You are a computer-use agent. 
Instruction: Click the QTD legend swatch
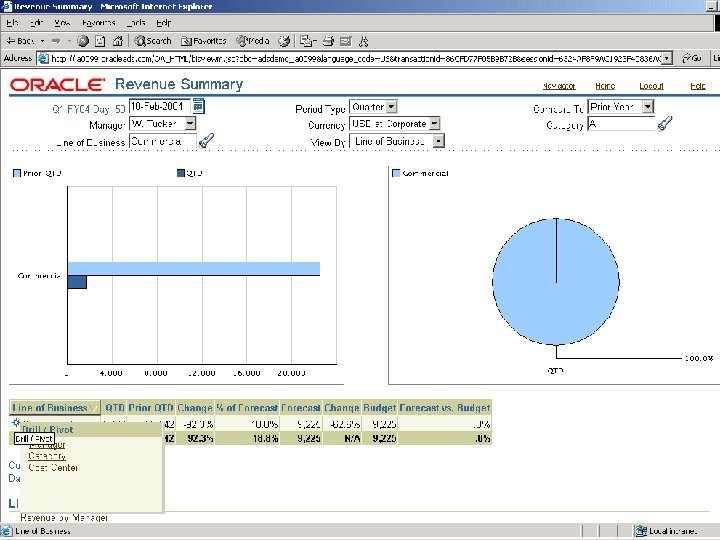point(181,173)
